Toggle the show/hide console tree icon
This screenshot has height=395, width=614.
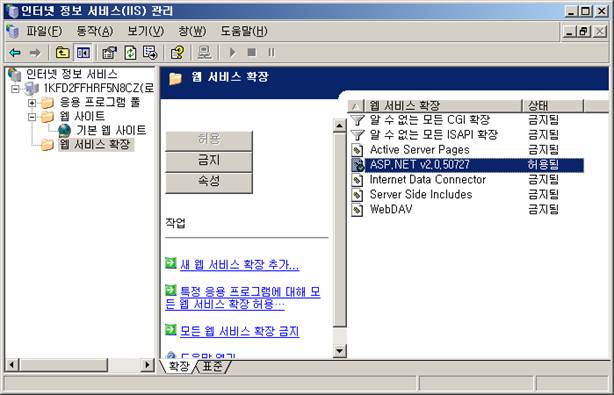click(83, 52)
